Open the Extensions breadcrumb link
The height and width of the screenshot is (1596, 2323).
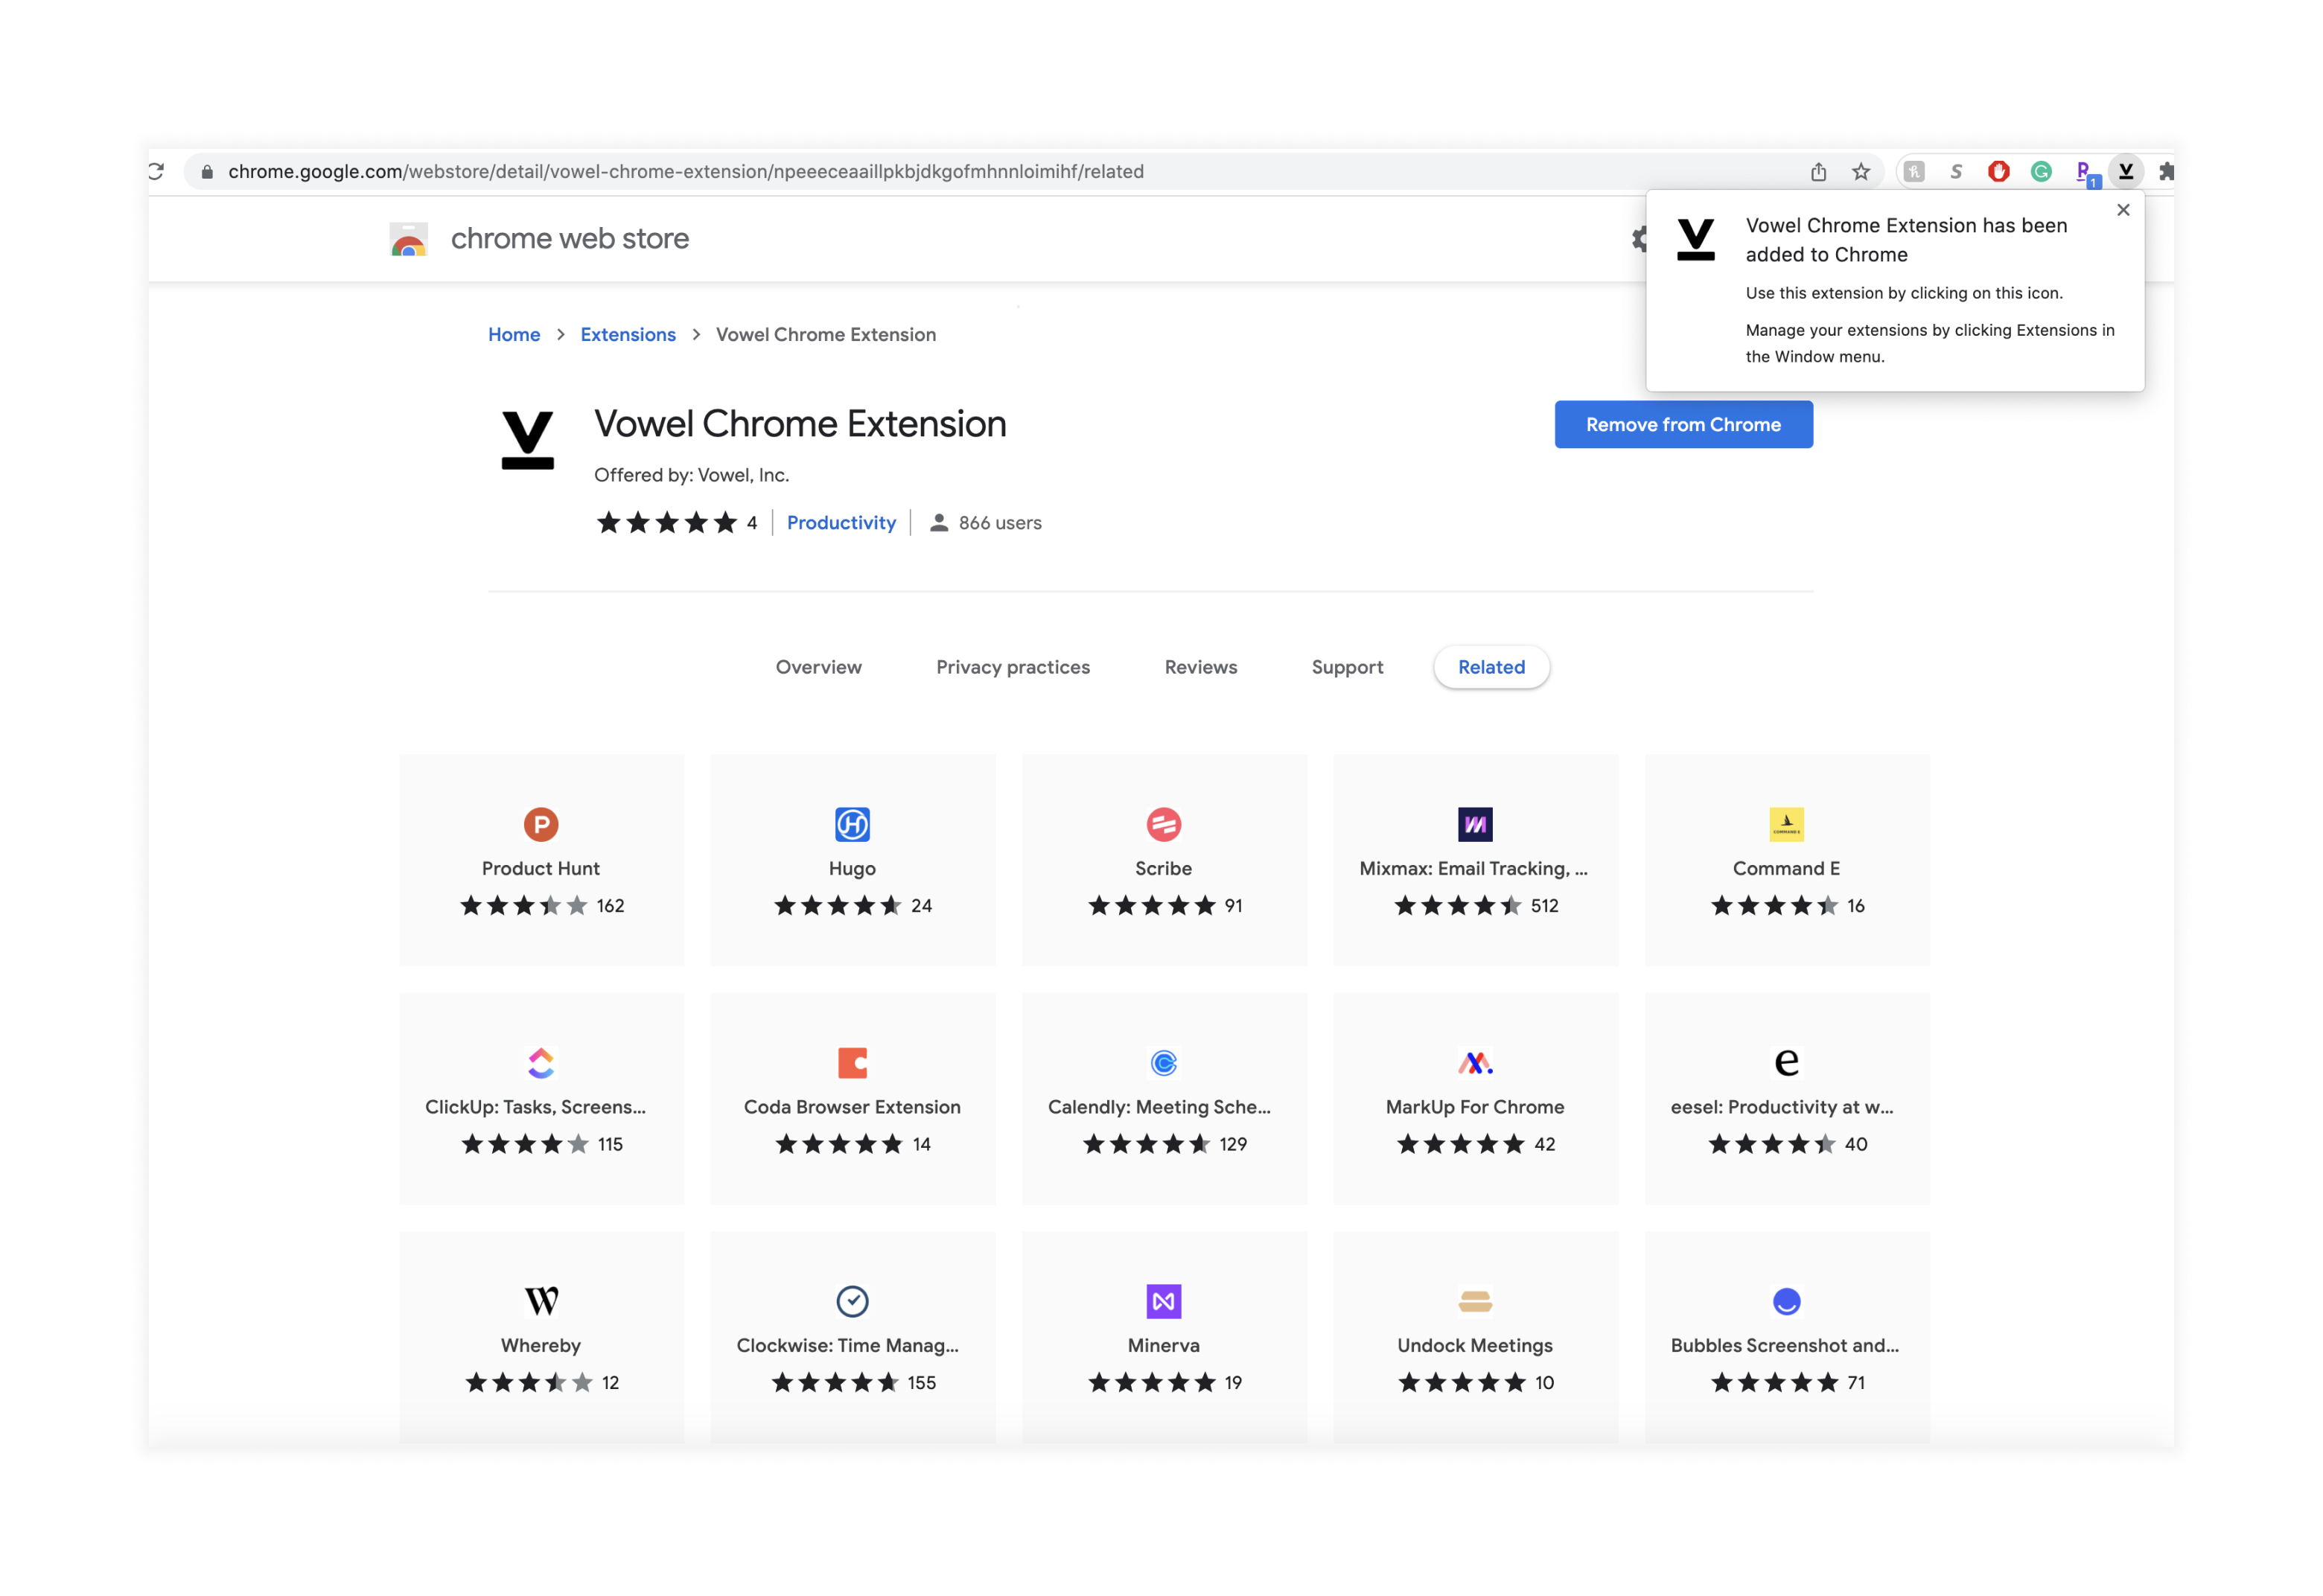tap(628, 335)
